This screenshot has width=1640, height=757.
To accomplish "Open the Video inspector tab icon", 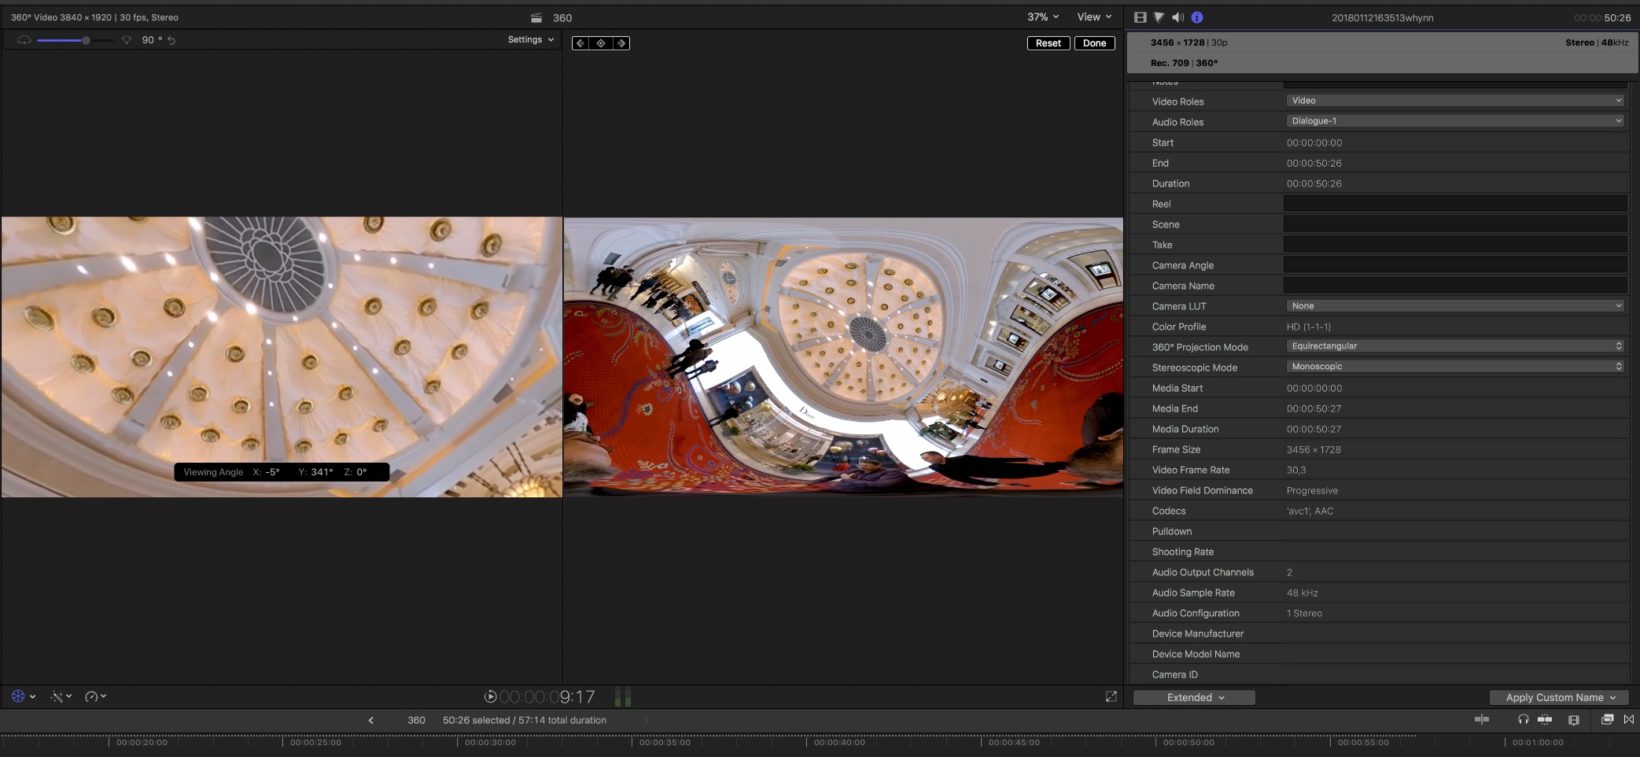I will [1140, 17].
